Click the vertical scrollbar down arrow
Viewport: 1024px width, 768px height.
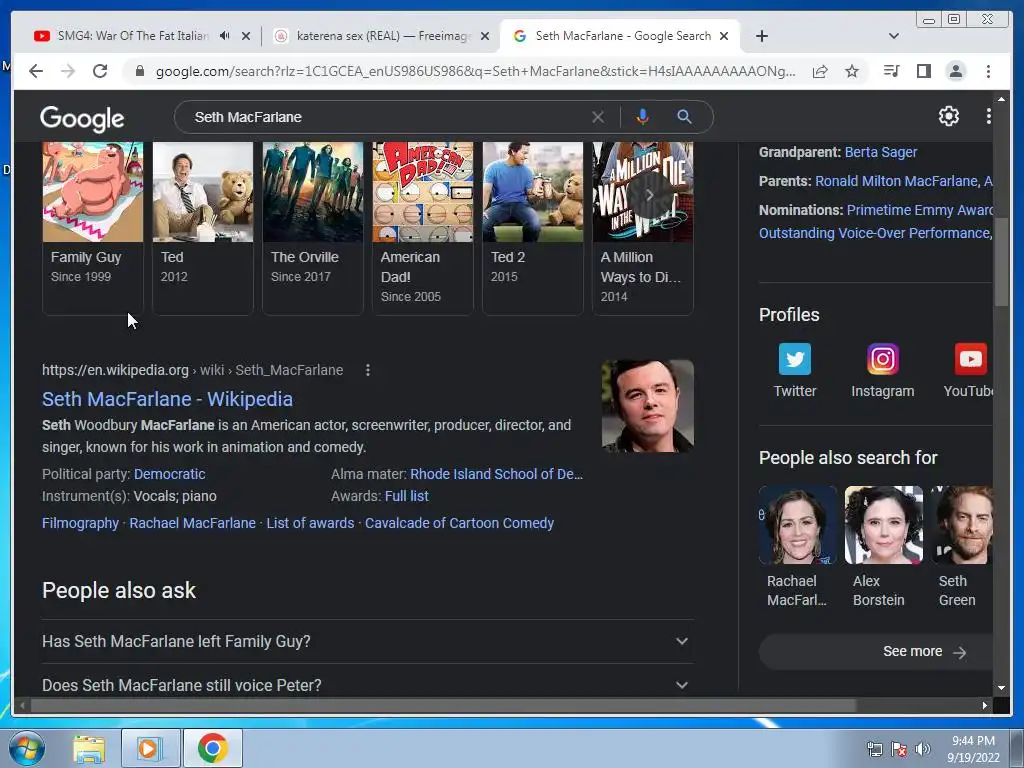pos(1001,688)
